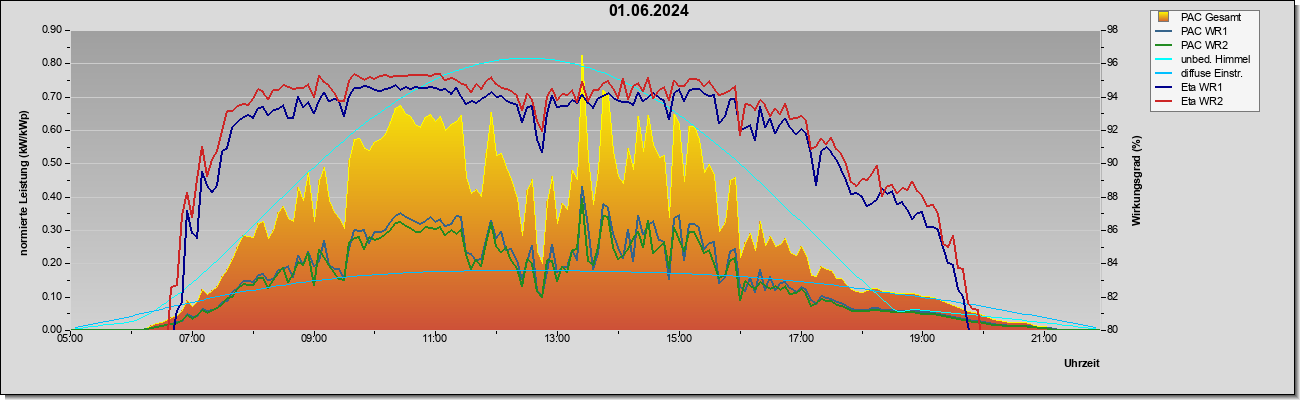Click the unbed. Himmel legend entry
1300x400 pixels.
(x=1203, y=60)
